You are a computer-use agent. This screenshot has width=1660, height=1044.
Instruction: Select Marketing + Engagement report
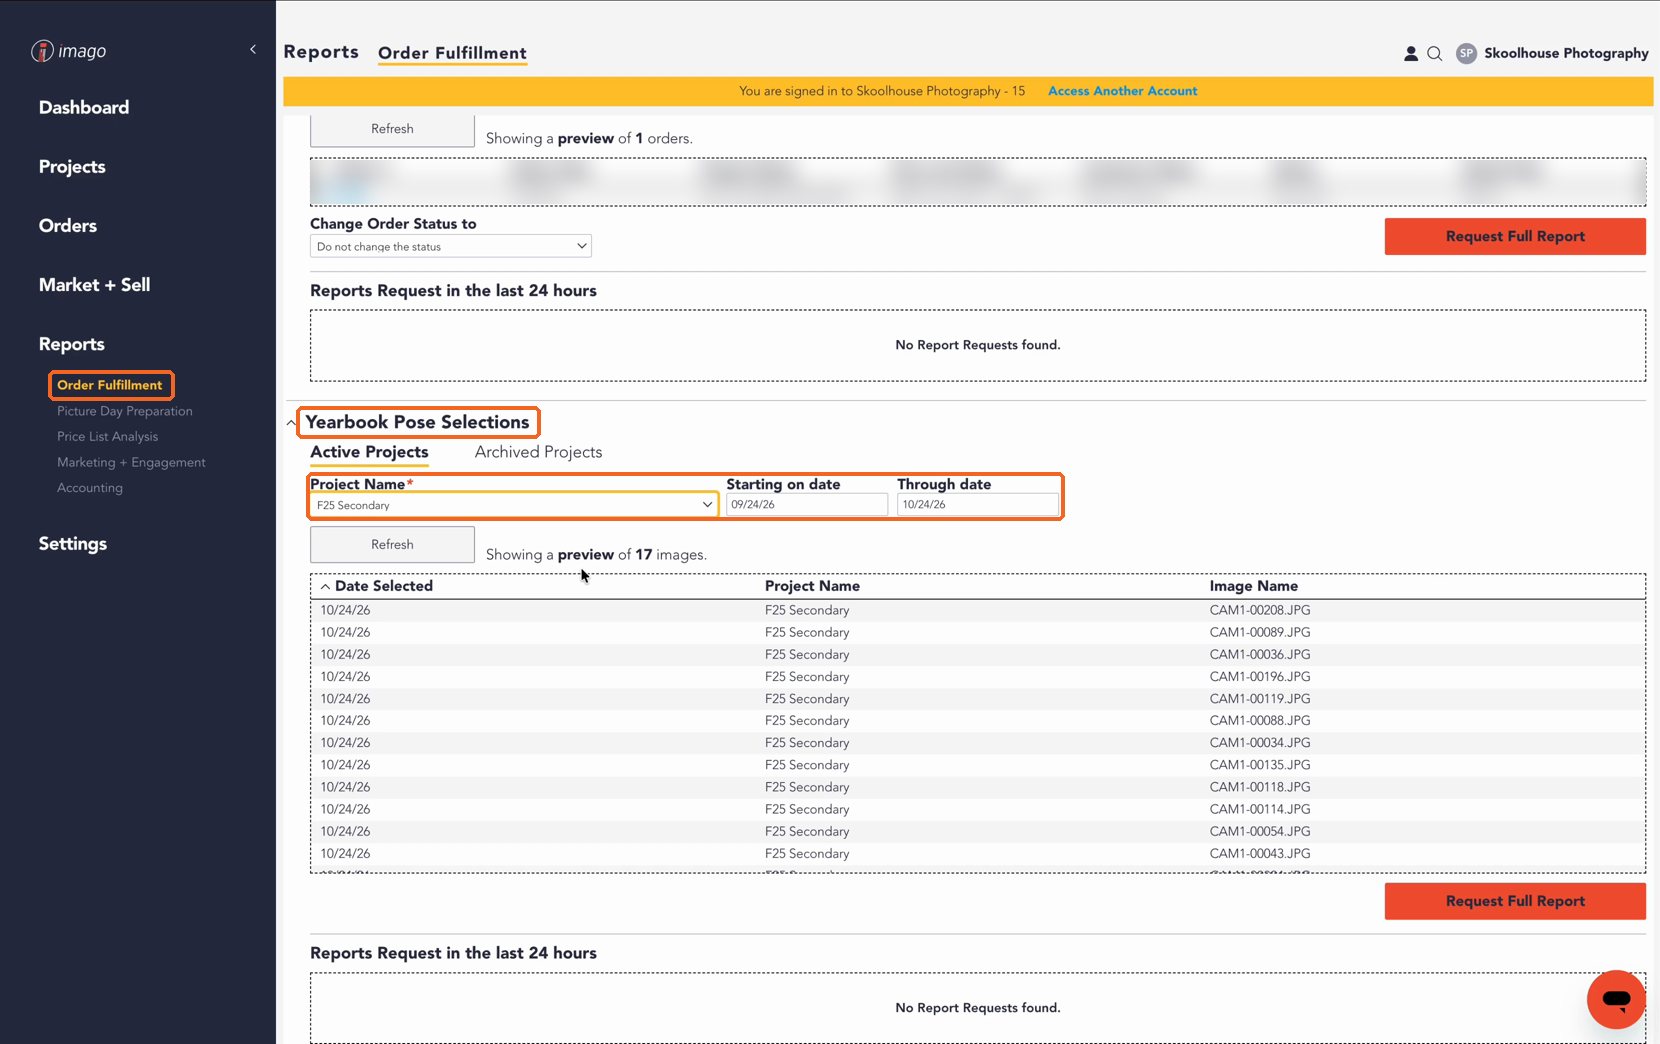(x=131, y=463)
